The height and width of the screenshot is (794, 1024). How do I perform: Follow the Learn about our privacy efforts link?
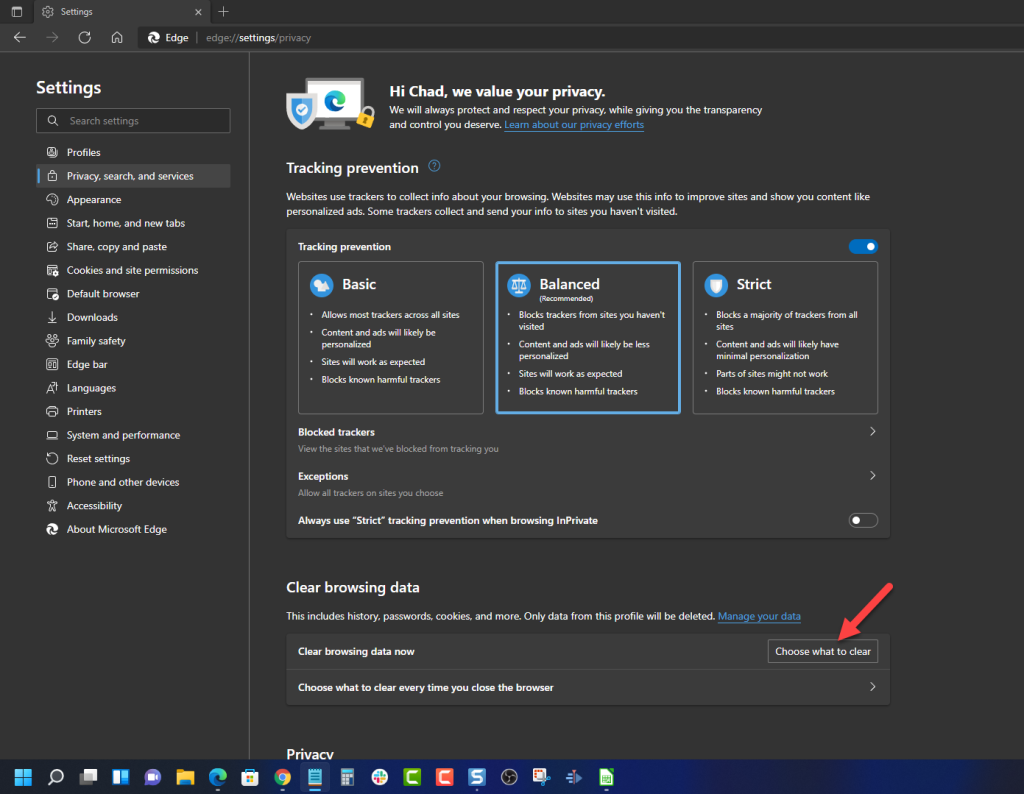[574, 125]
